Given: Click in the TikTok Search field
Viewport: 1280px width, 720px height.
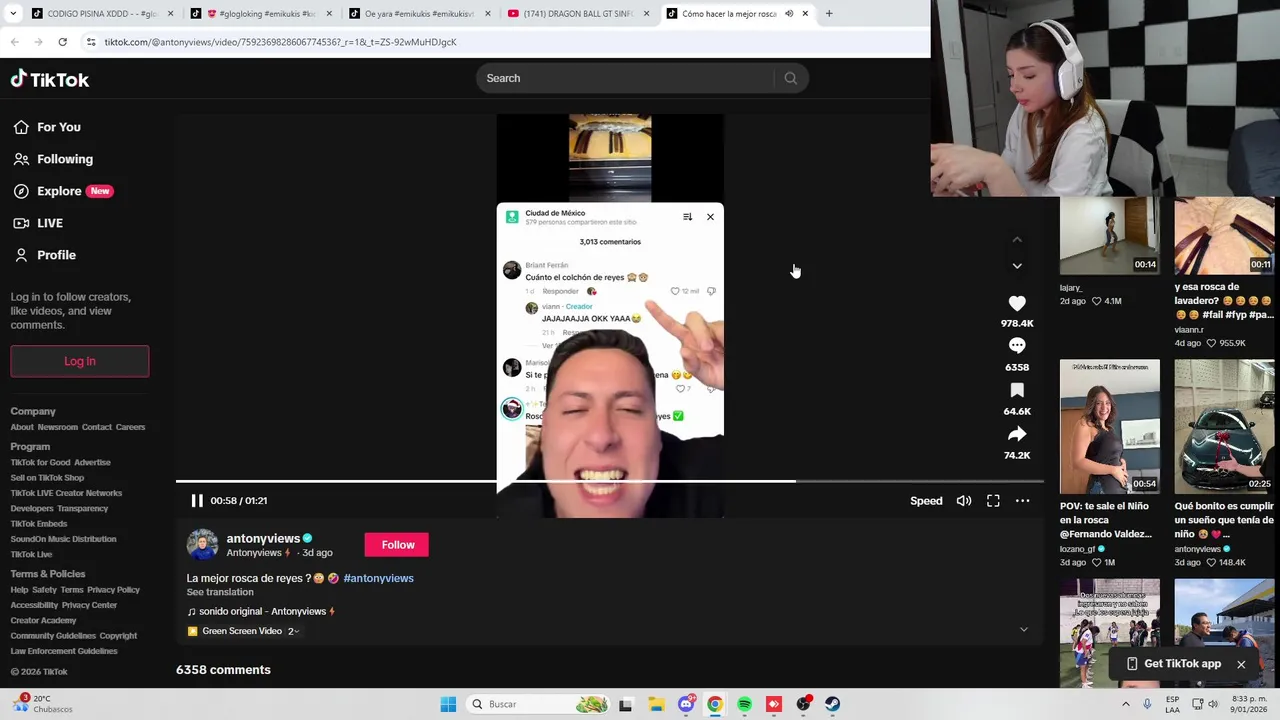Looking at the screenshot, I should point(625,78).
